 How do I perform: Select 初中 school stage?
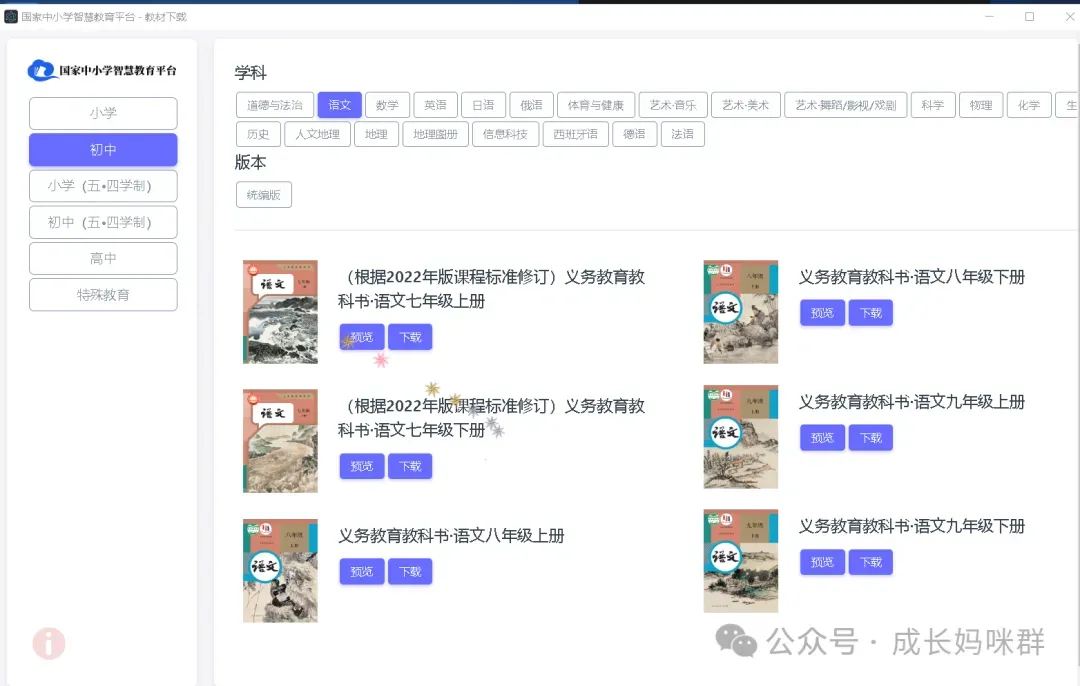[x=103, y=149]
